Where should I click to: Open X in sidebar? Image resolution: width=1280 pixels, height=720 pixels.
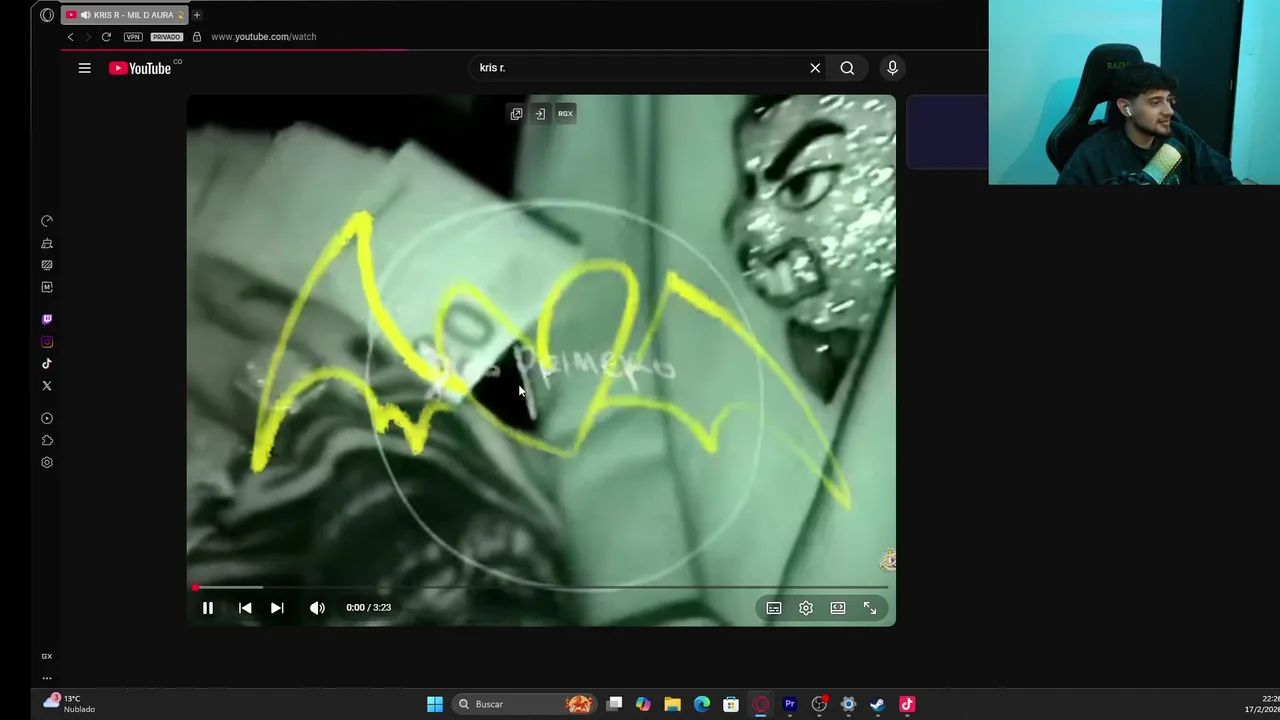[x=47, y=386]
